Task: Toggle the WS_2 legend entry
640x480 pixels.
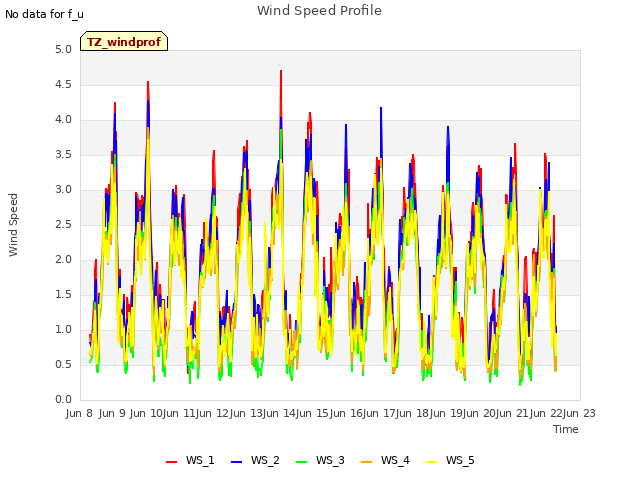Action: point(255,460)
